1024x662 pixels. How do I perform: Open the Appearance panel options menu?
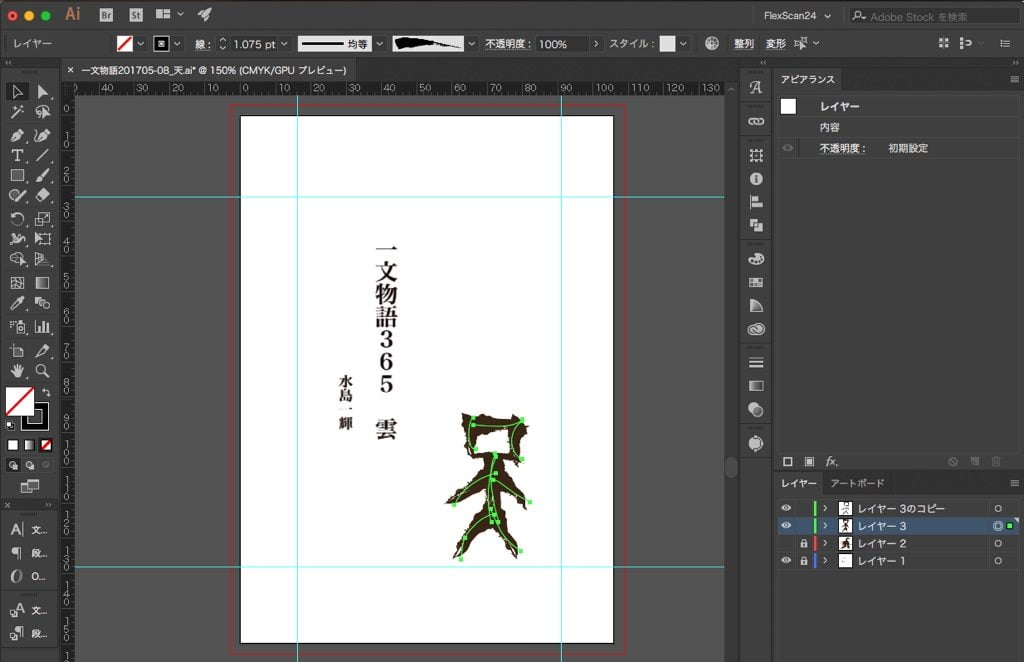pos(1014,79)
